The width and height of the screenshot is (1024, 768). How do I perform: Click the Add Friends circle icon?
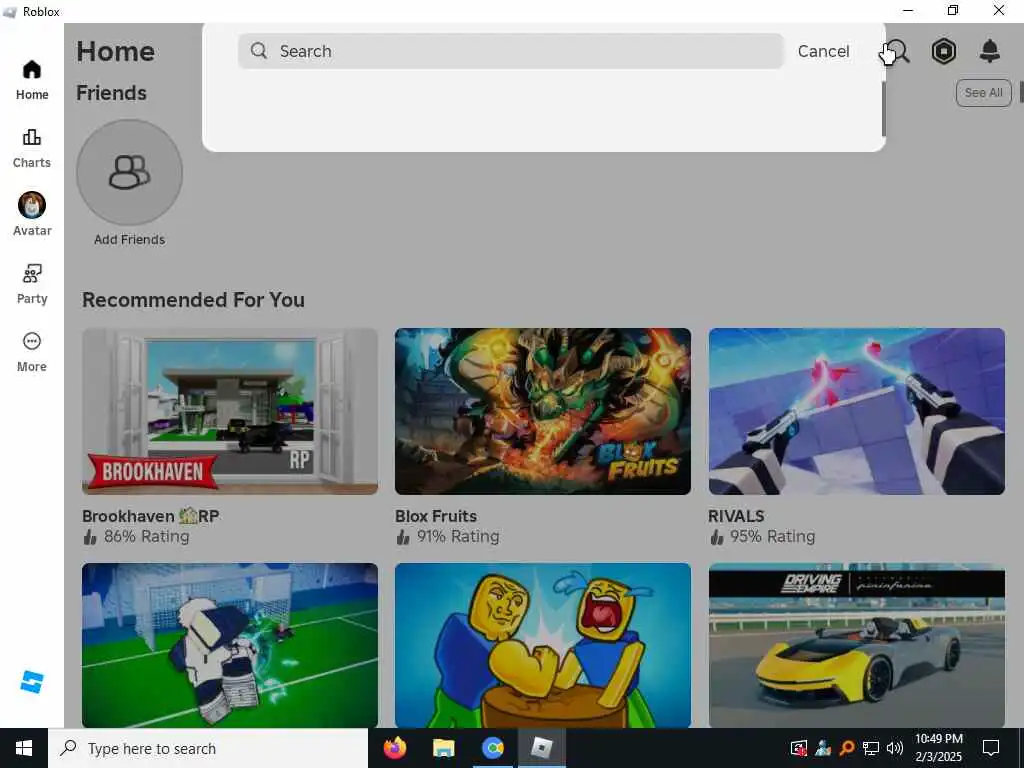tap(129, 172)
